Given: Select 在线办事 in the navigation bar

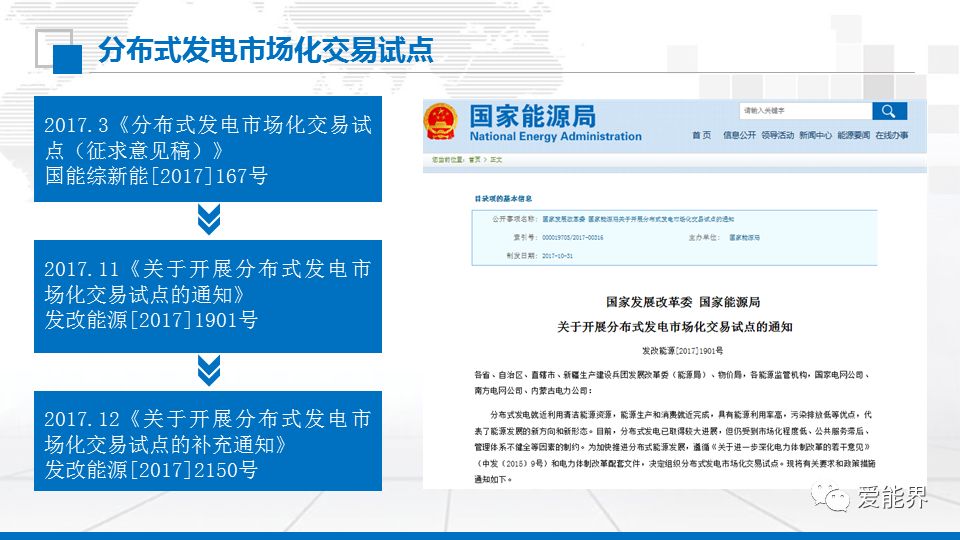Looking at the screenshot, I should 891,135.
